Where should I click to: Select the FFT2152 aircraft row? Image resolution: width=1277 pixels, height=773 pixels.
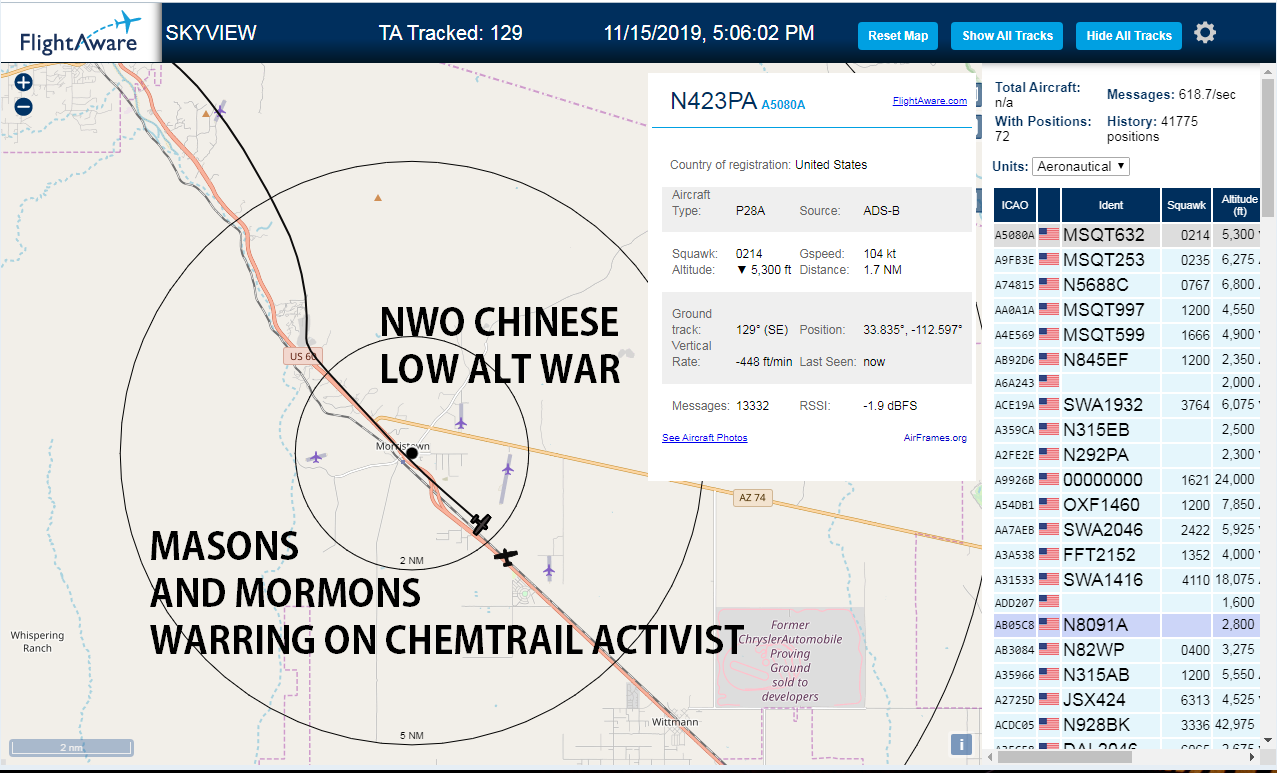click(1128, 554)
